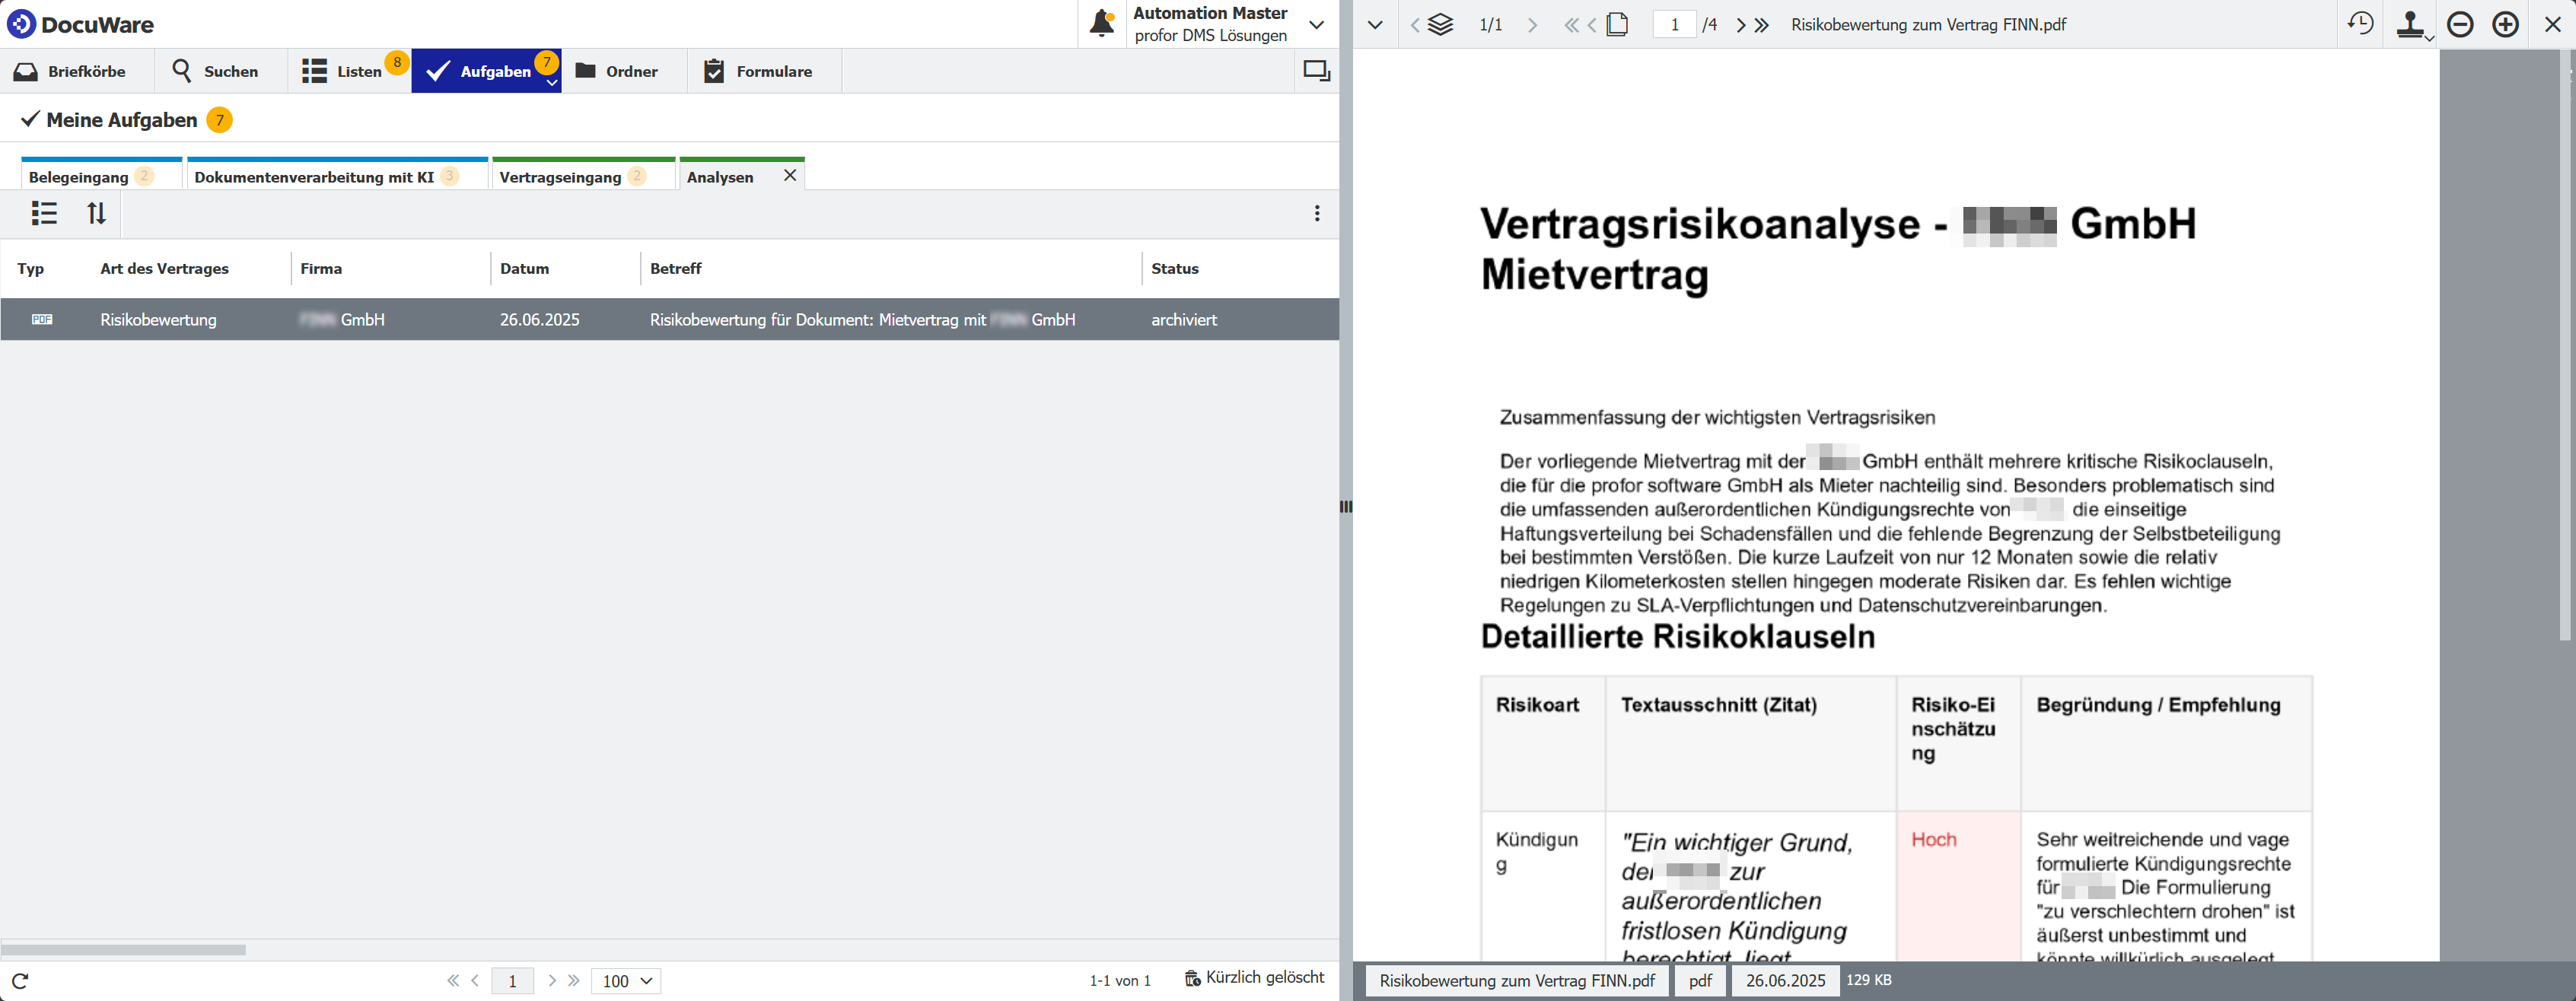Expand the Automation Master user menu

(x=1316, y=24)
